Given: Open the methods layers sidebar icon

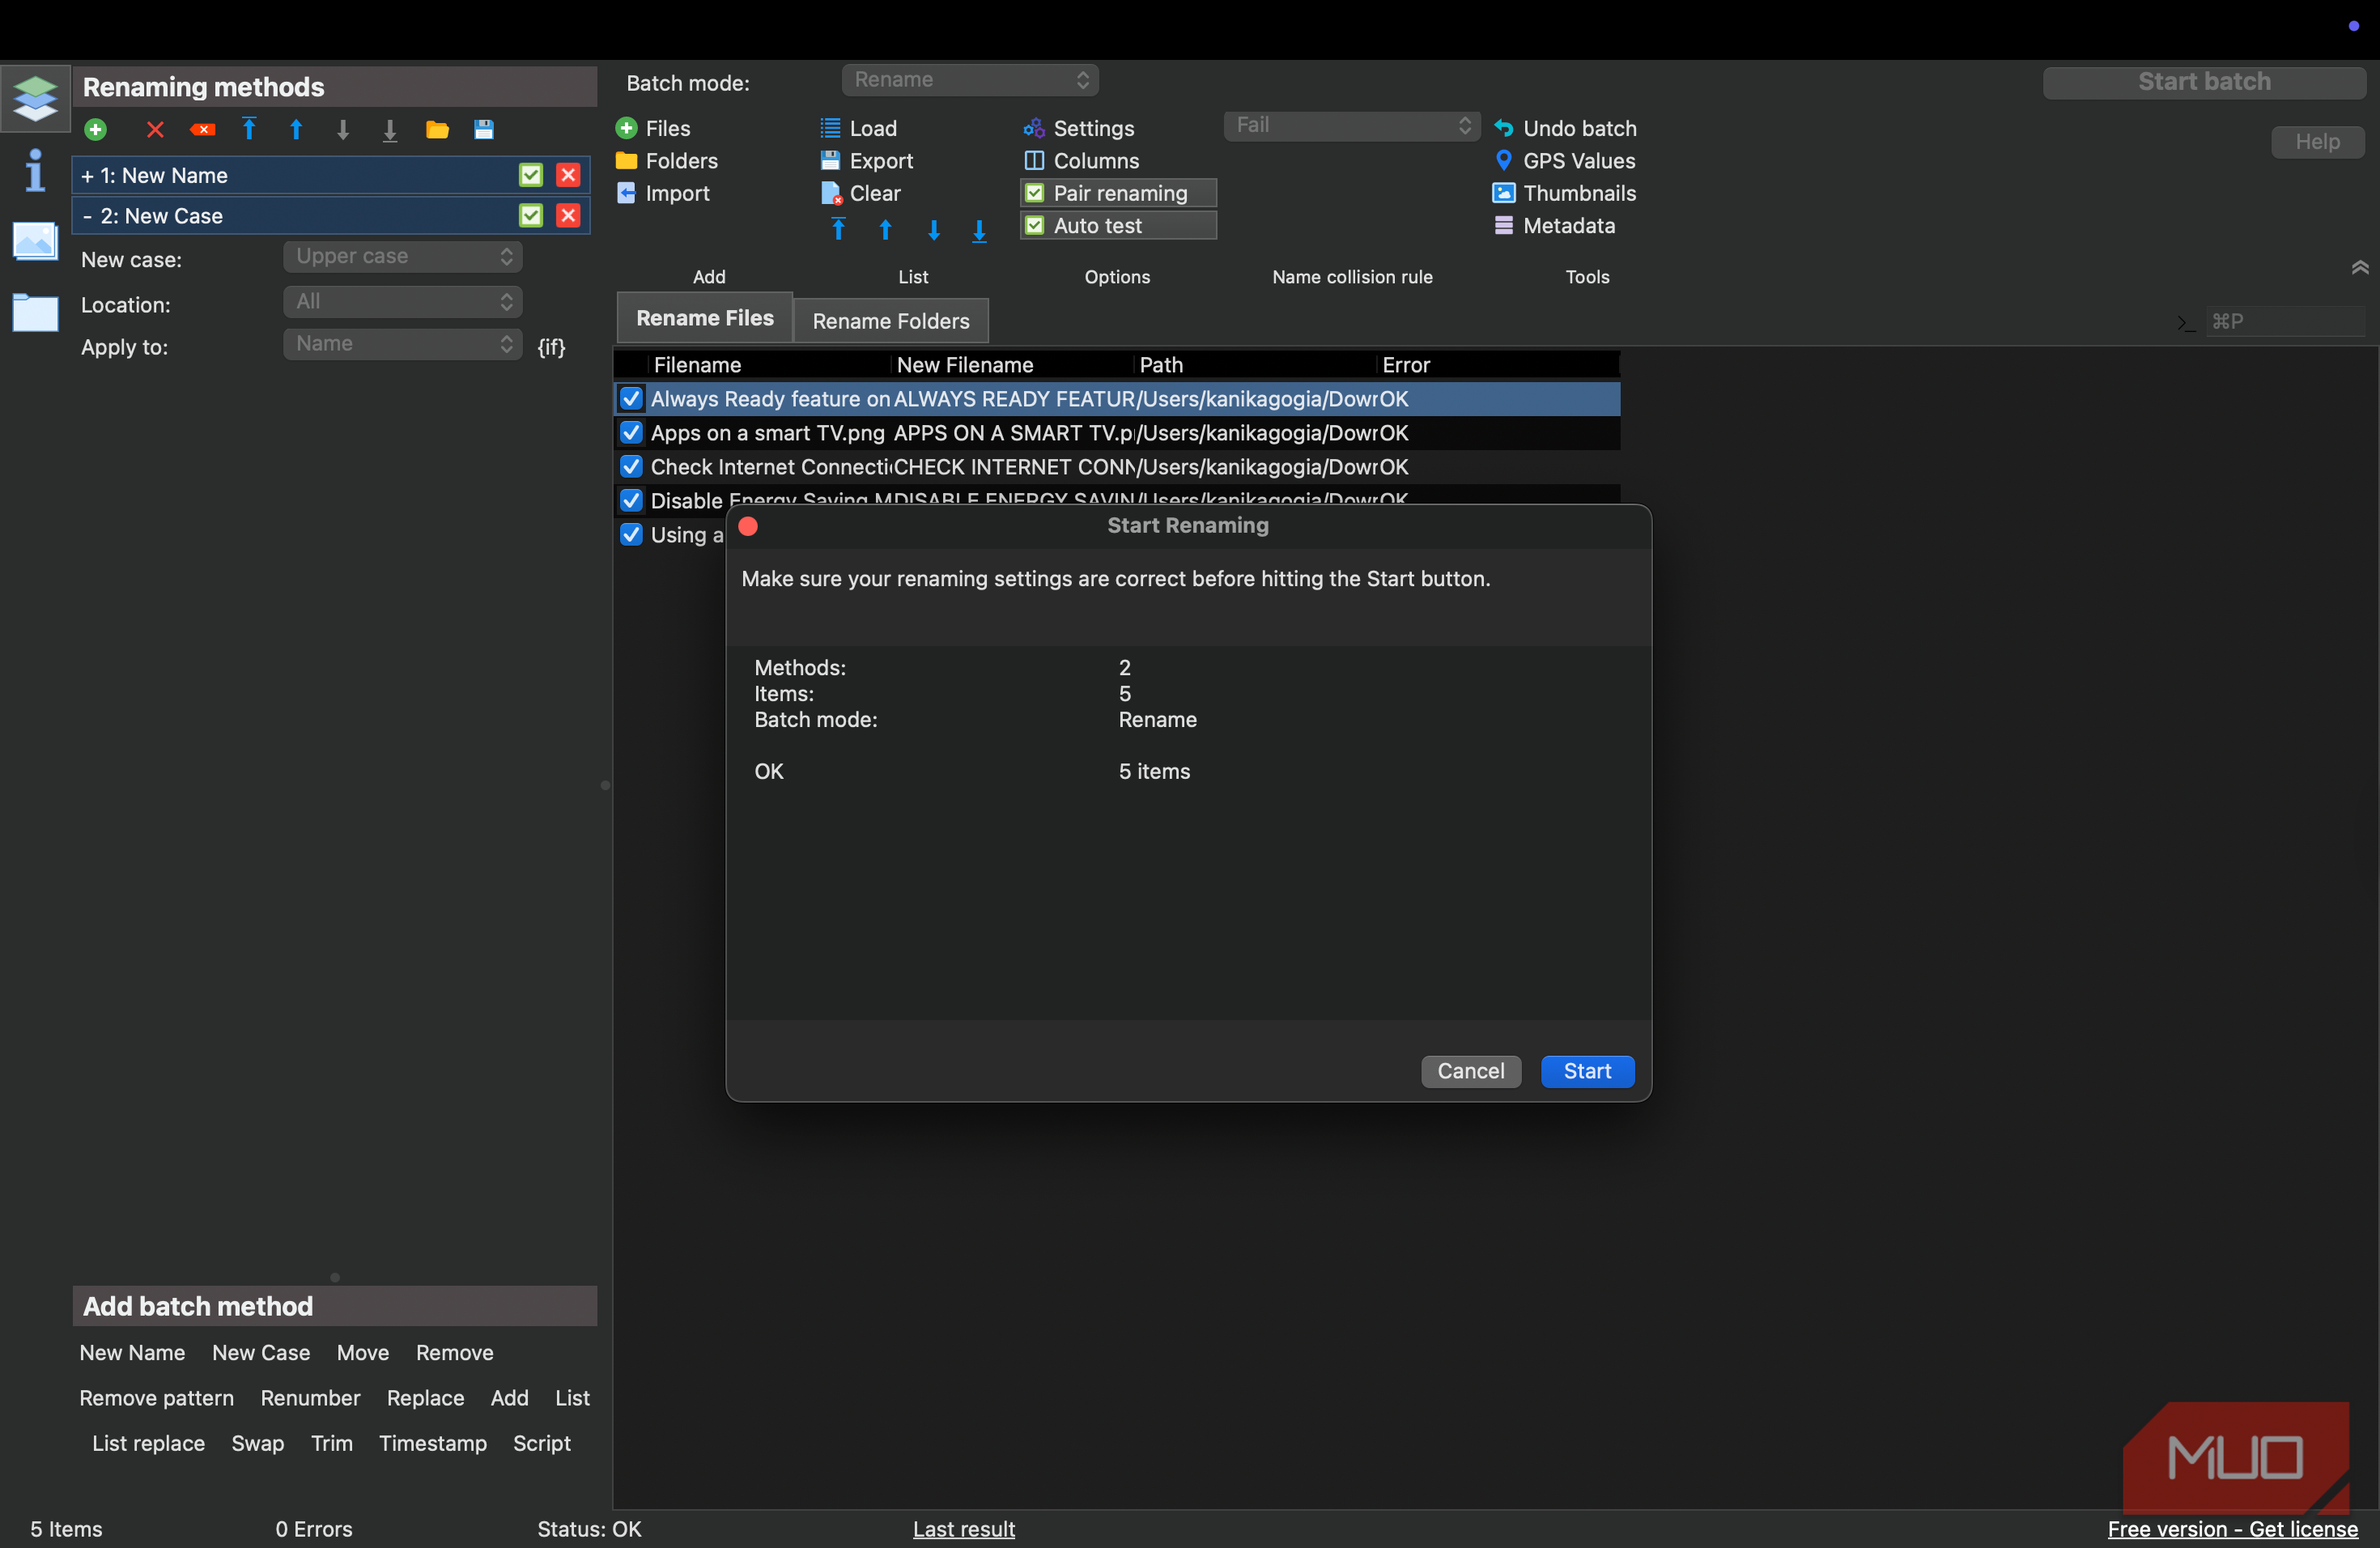Looking at the screenshot, I should [x=36, y=98].
